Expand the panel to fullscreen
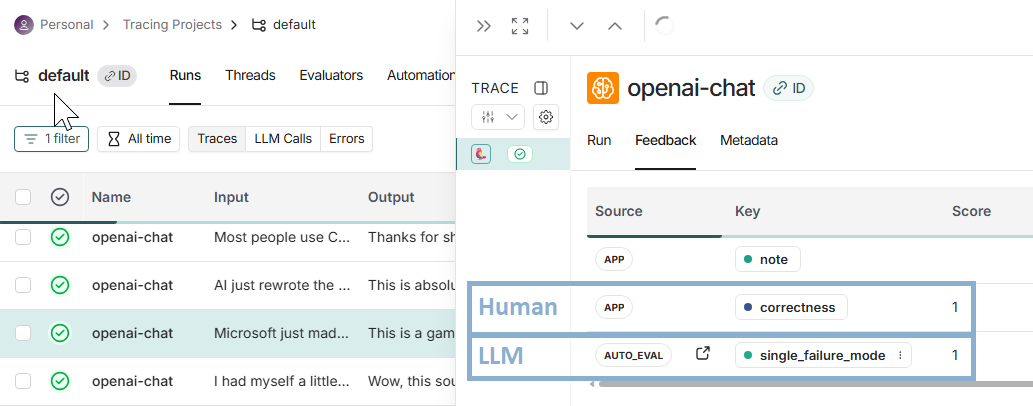Image resolution: width=1033 pixels, height=406 pixels. point(520,26)
